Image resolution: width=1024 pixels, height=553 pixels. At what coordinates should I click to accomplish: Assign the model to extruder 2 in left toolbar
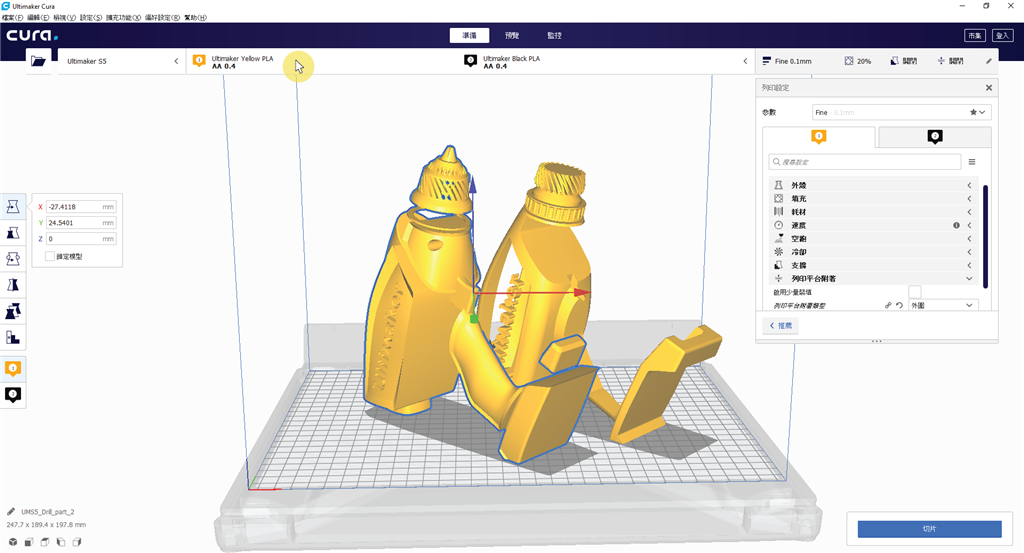click(13, 395)
